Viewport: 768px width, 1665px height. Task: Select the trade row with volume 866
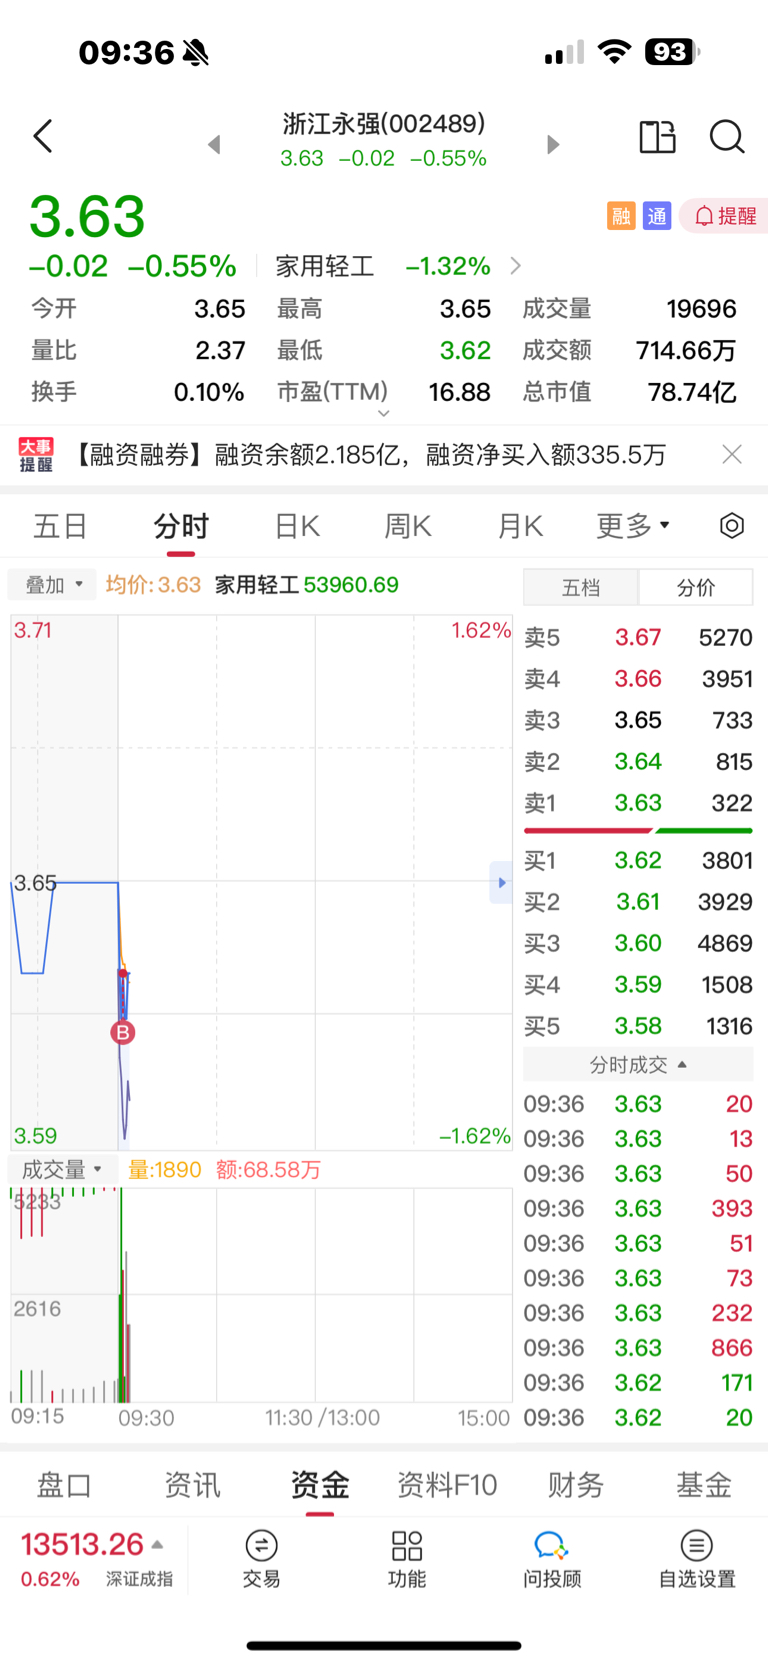(638, 1348)
